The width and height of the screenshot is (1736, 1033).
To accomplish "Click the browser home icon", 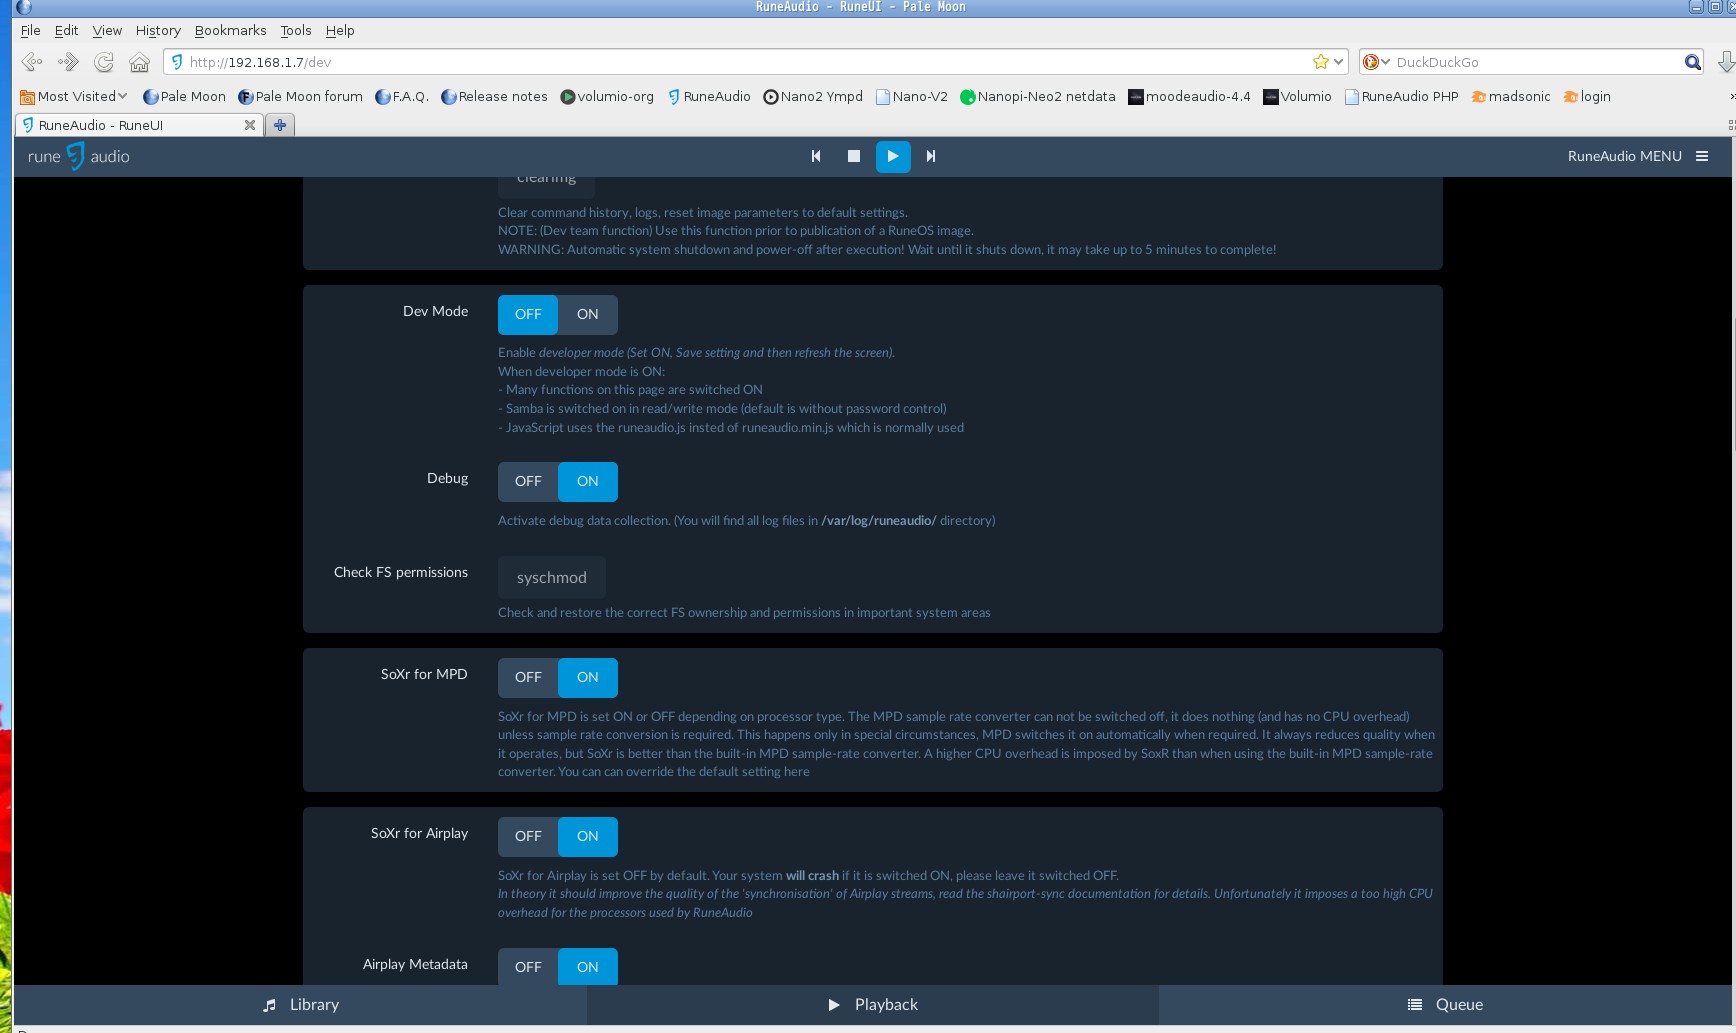I will (139, 62).
